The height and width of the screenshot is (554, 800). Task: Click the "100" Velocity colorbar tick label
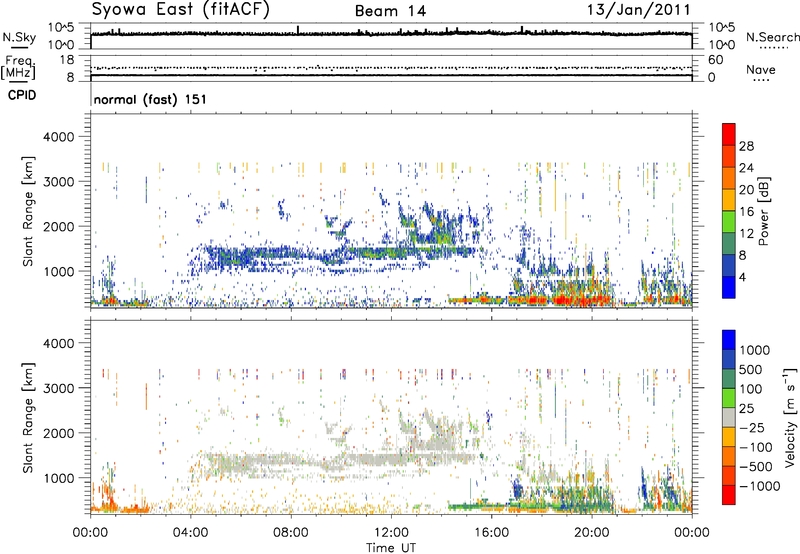(x=751, y=389)
